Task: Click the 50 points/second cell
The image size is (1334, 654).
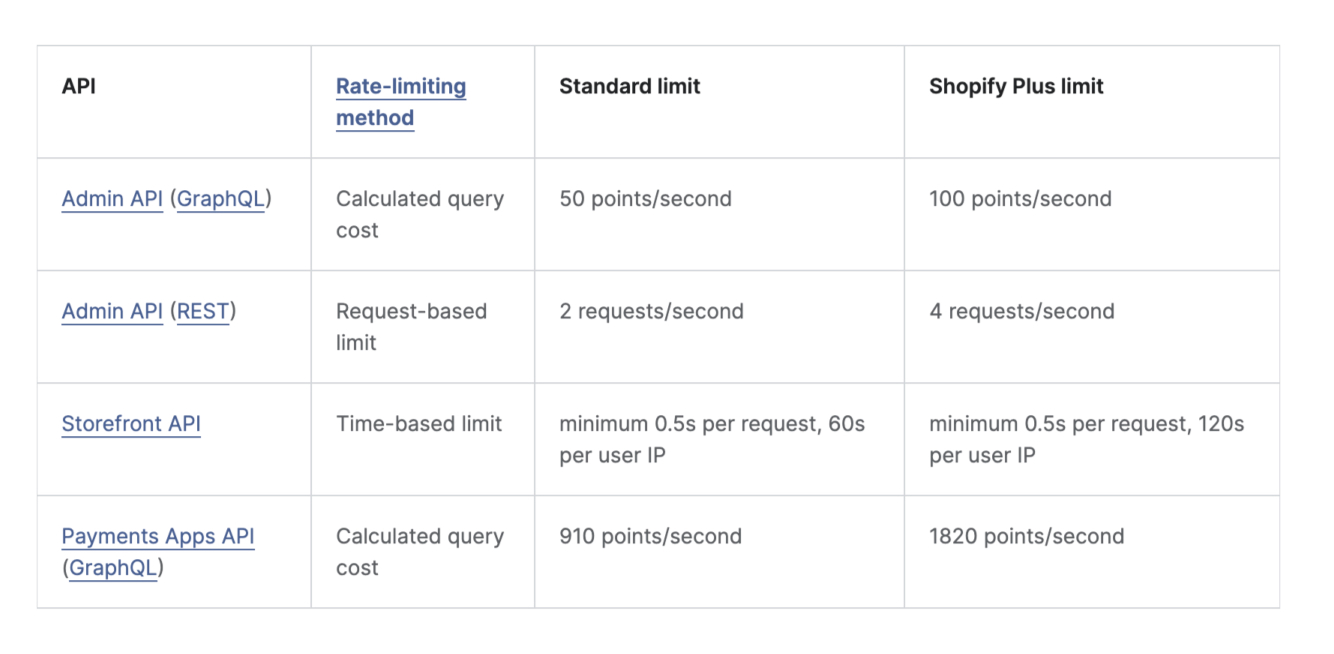Action: tap(645, 199)
